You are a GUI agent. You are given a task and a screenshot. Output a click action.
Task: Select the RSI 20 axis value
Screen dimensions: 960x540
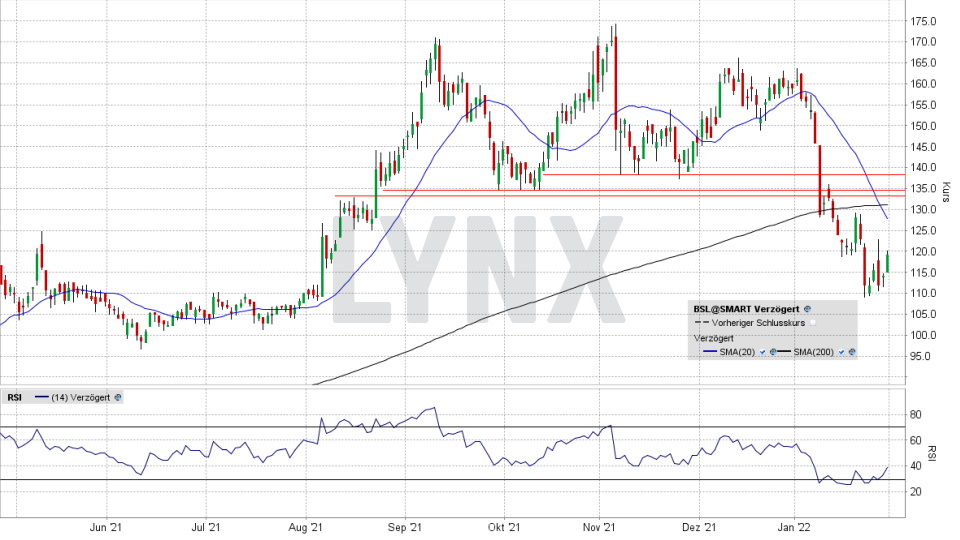coord(916,492)
